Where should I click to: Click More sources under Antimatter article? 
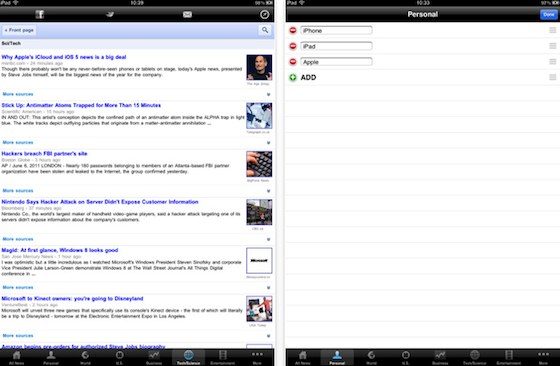point(18,142)
